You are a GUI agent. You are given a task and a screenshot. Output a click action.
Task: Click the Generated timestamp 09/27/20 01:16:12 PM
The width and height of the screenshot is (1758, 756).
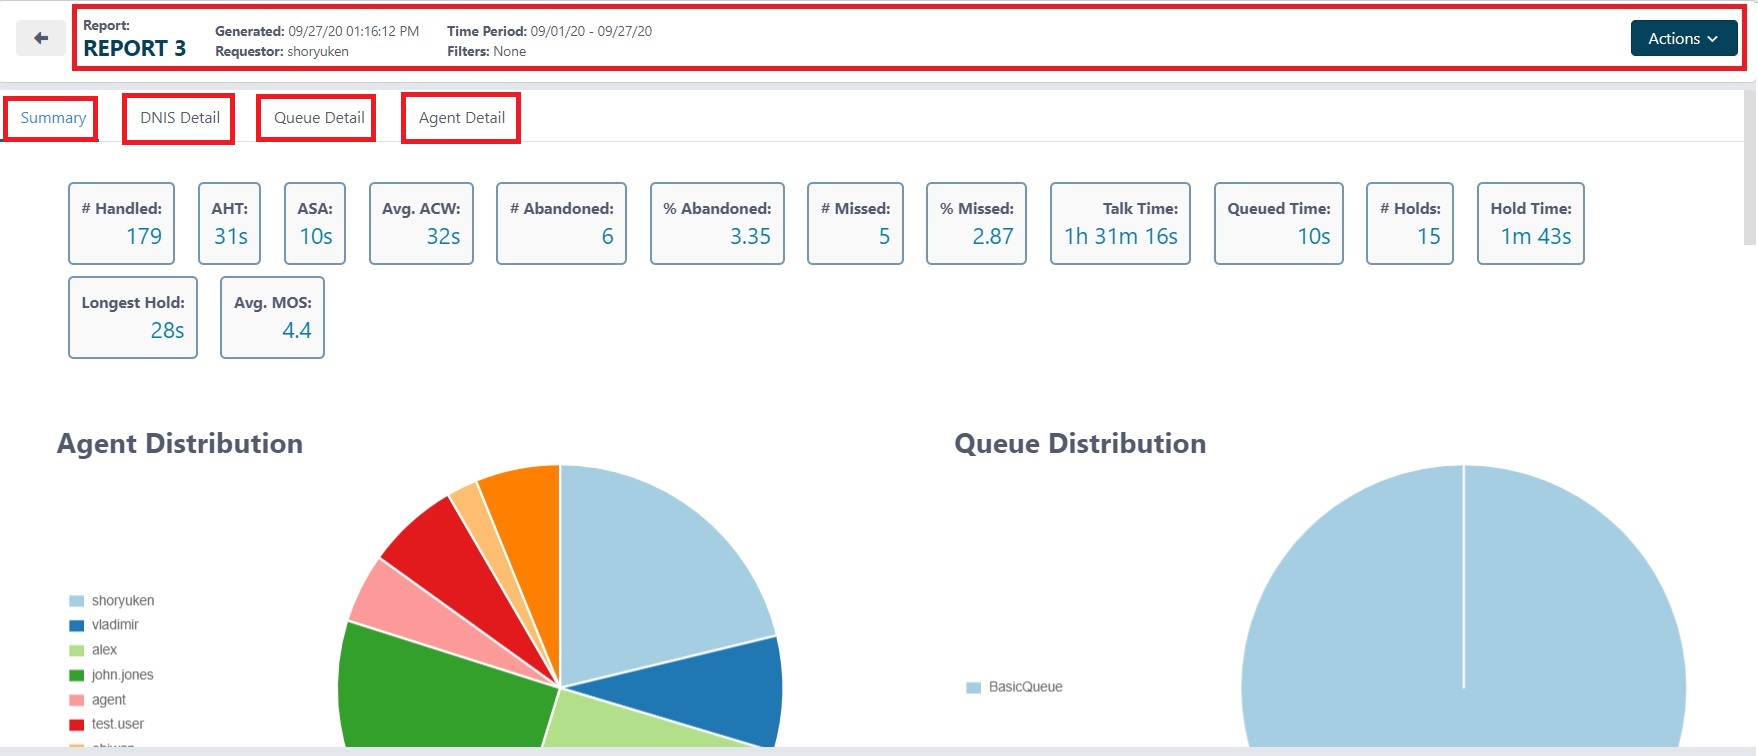pos(353,31)
